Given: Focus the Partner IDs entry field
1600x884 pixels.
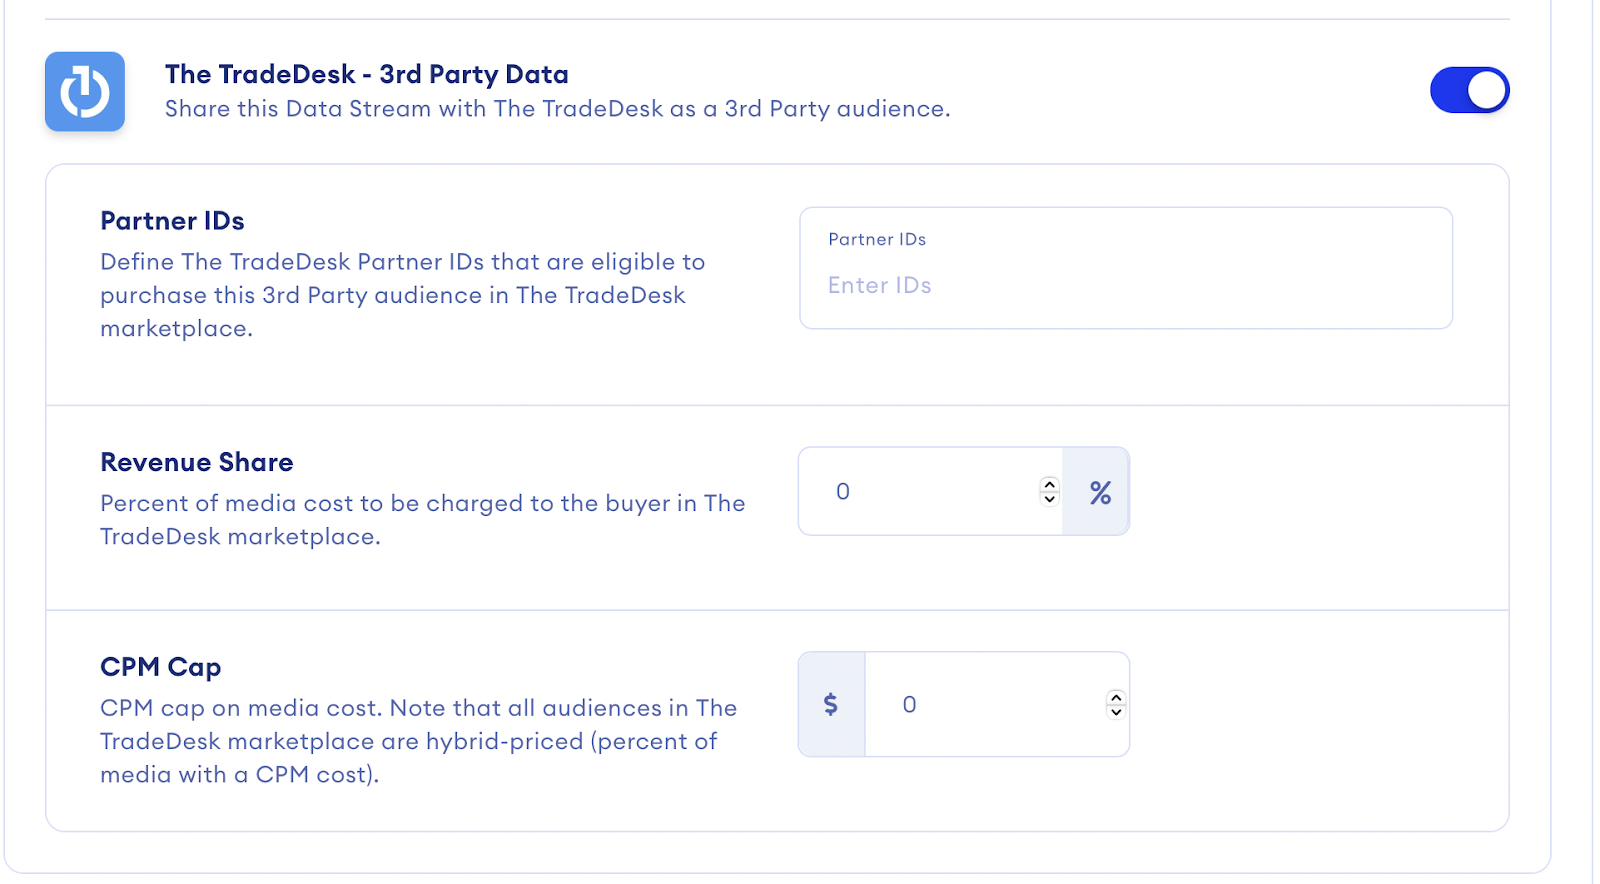Looking at the screenshot, I should tap(1125, 285).
